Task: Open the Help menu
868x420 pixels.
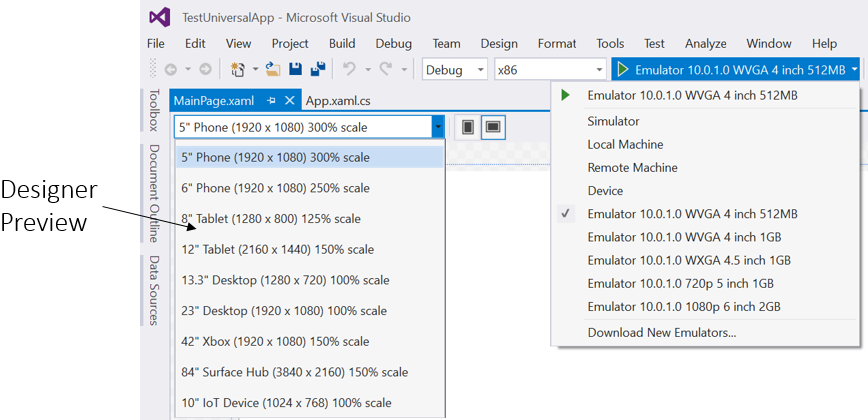Action: tap(824, 44)
